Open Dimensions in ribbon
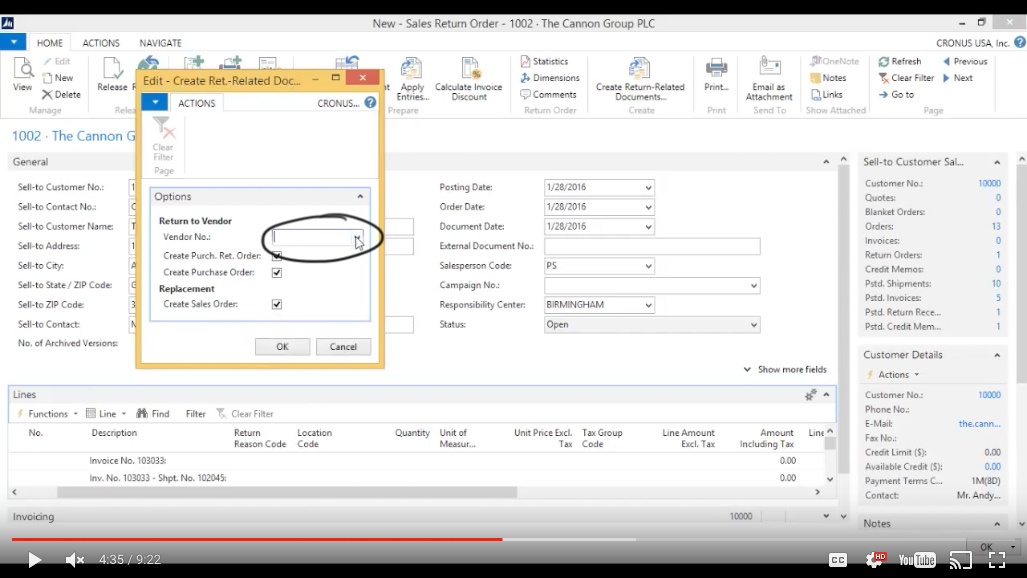Screen dimensions: 1027x578 [550, 78]
